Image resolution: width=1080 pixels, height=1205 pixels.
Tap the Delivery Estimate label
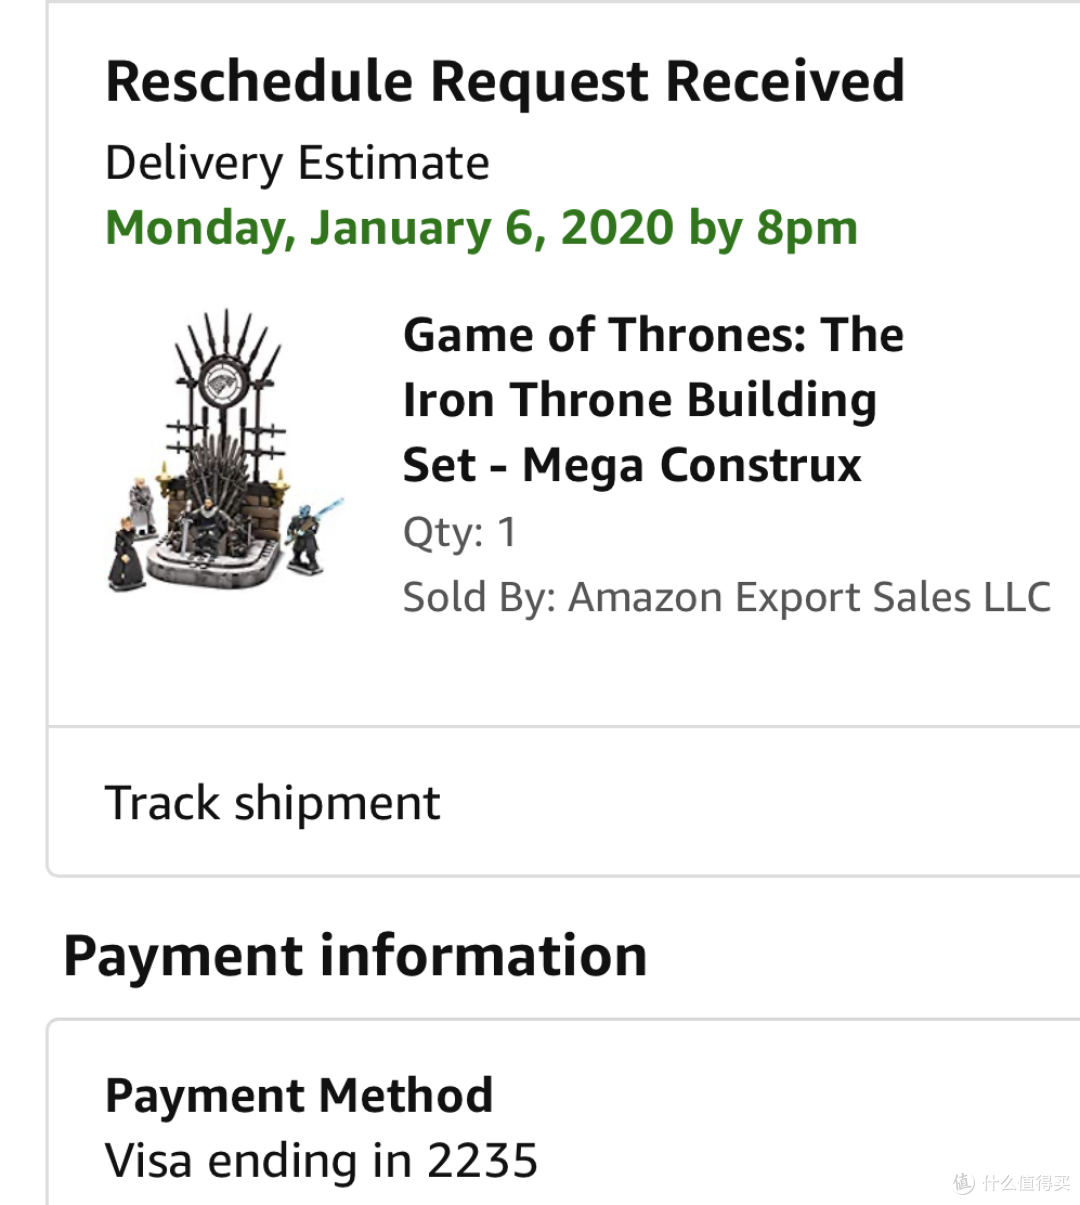tap(297, 163)
